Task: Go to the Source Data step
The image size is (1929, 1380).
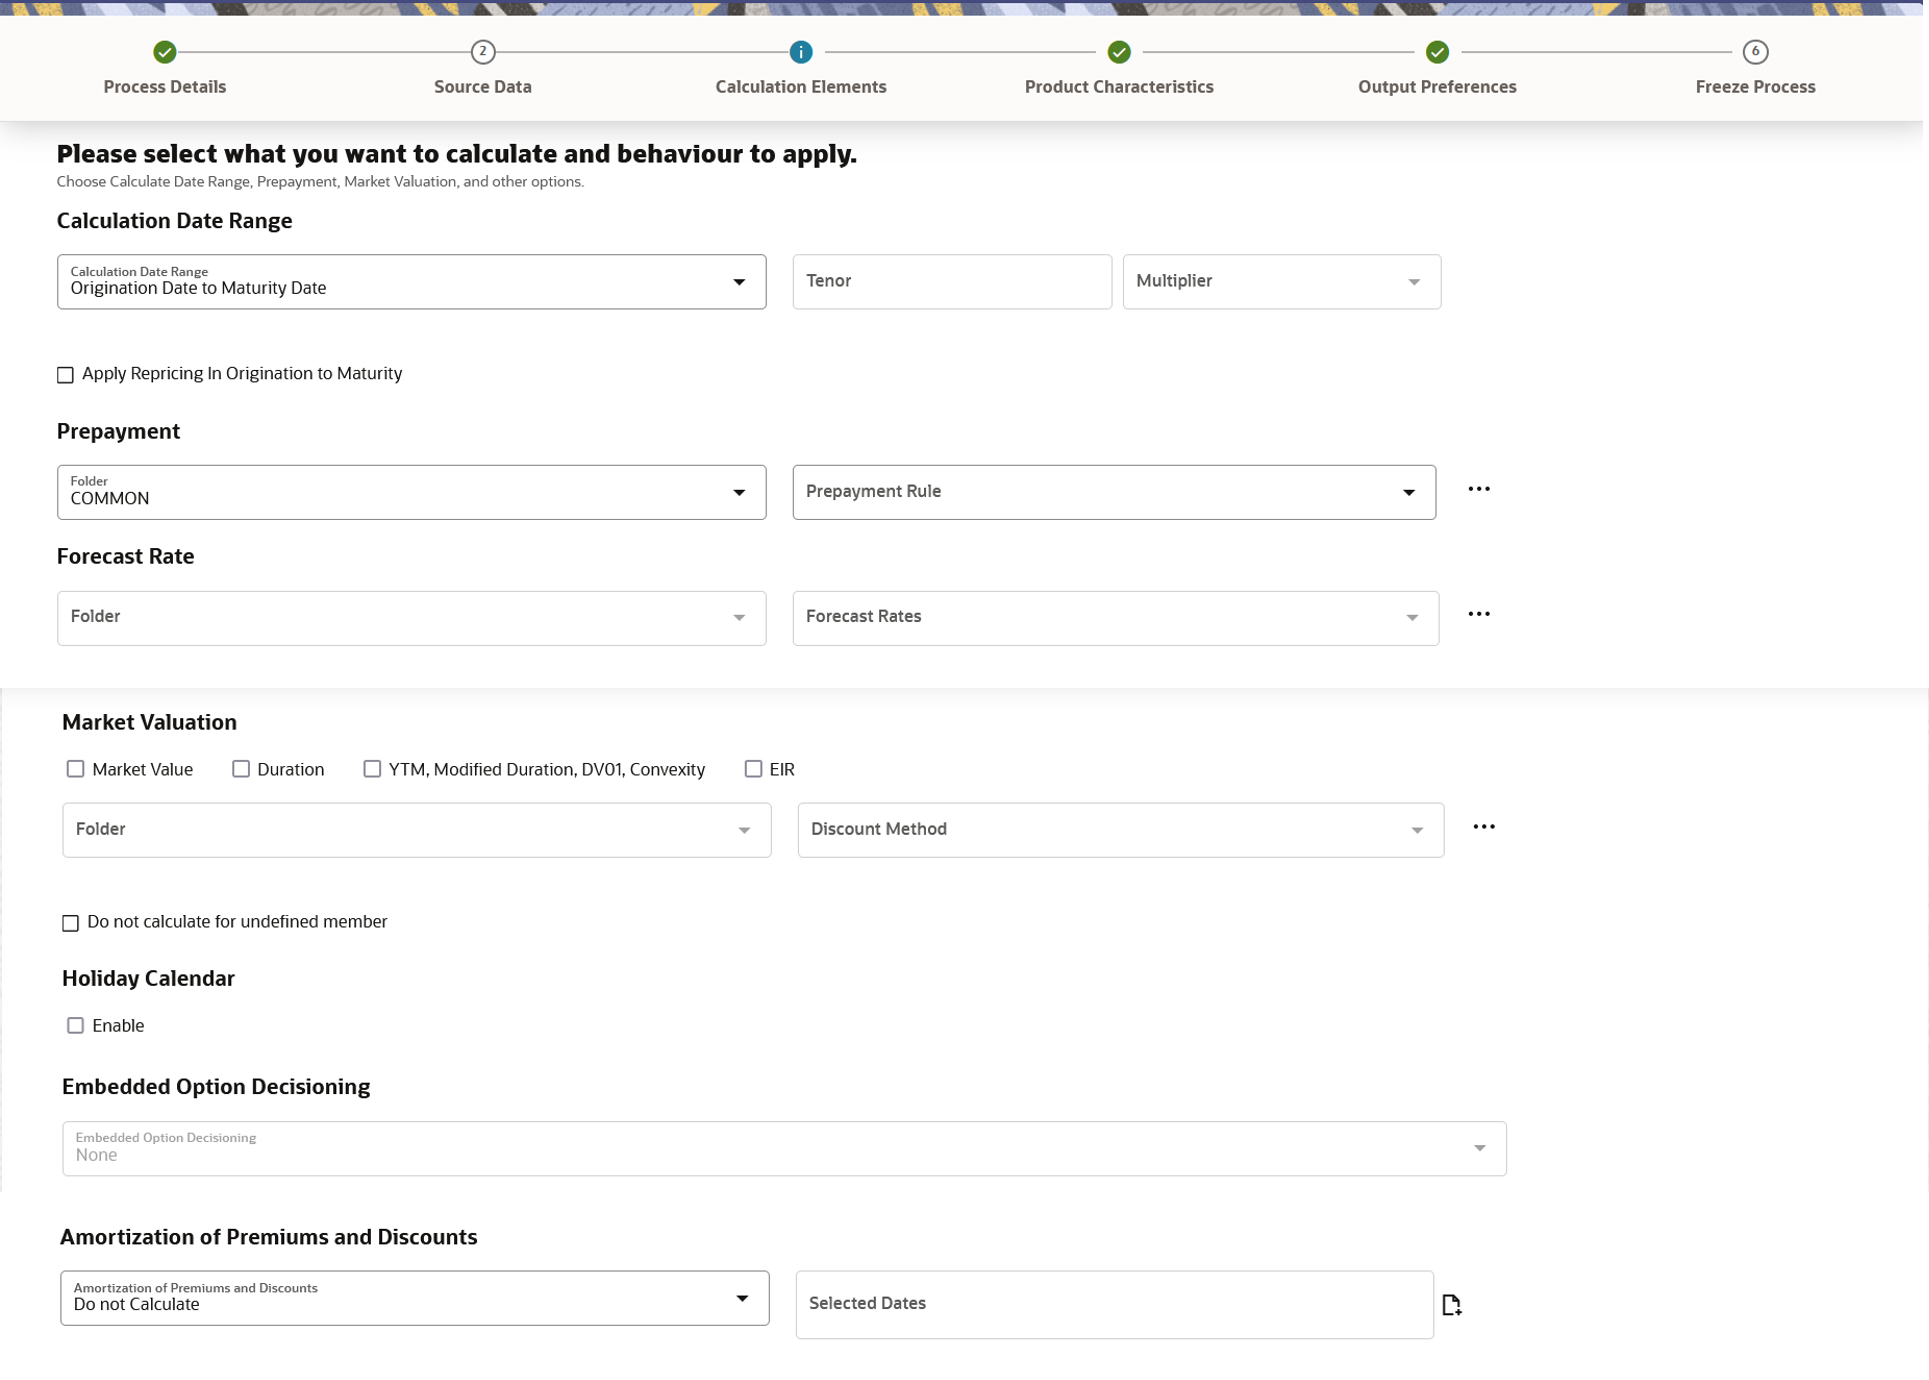Action: (x=482, y=52)
